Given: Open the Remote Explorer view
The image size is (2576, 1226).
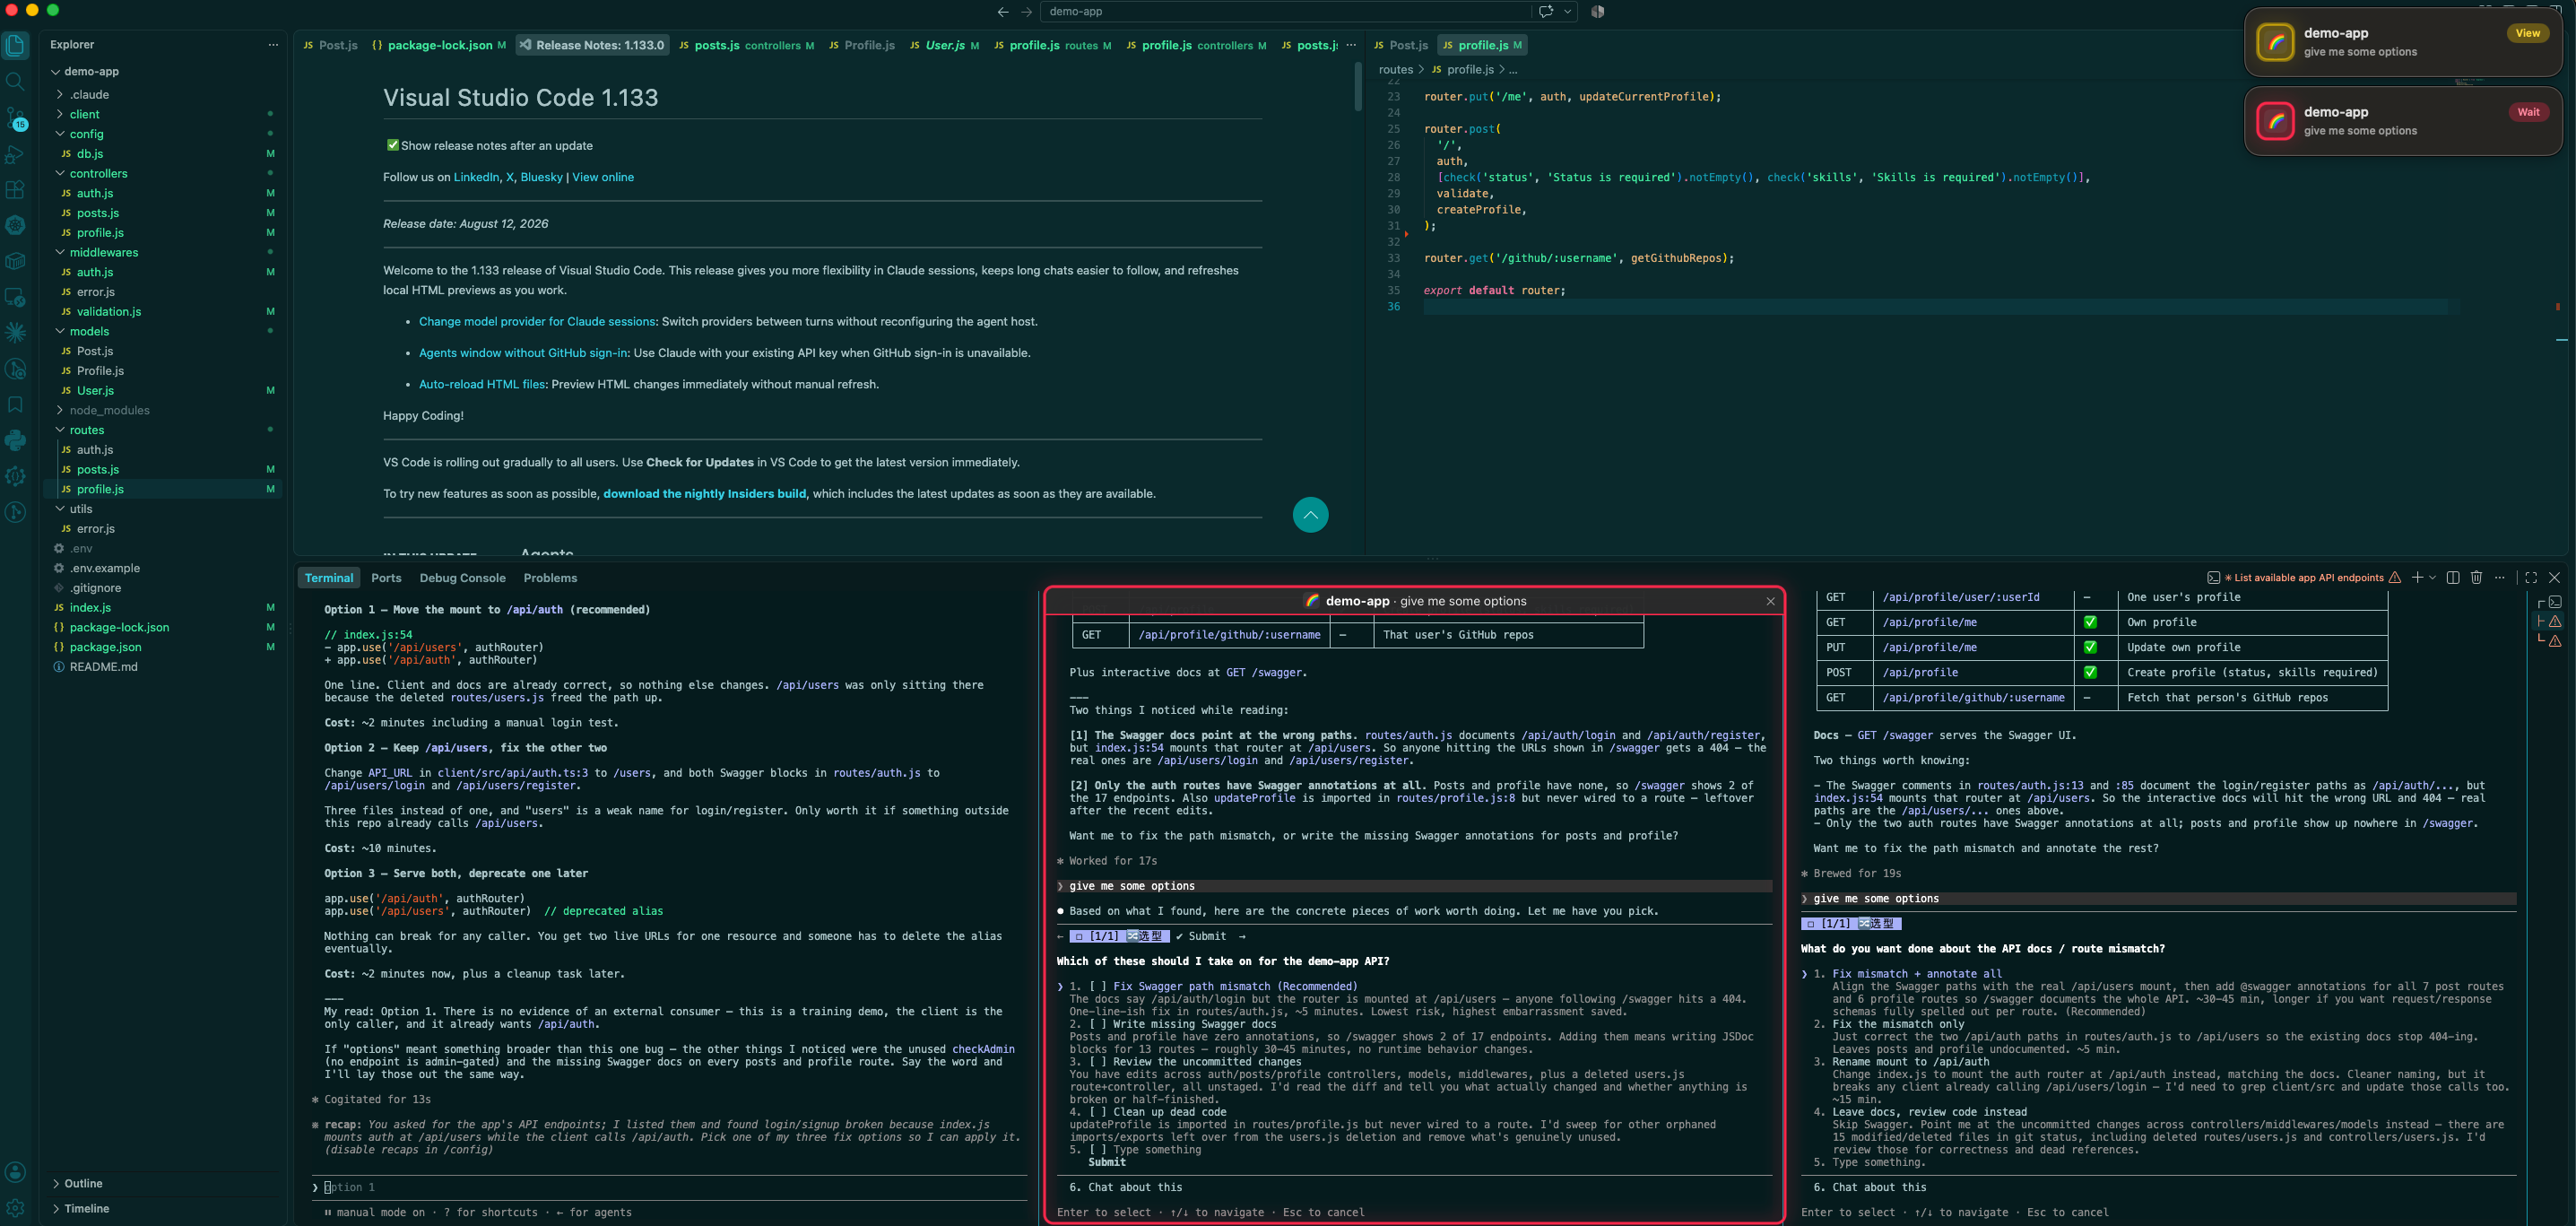Looking at the screenshot, I should 15,297.
